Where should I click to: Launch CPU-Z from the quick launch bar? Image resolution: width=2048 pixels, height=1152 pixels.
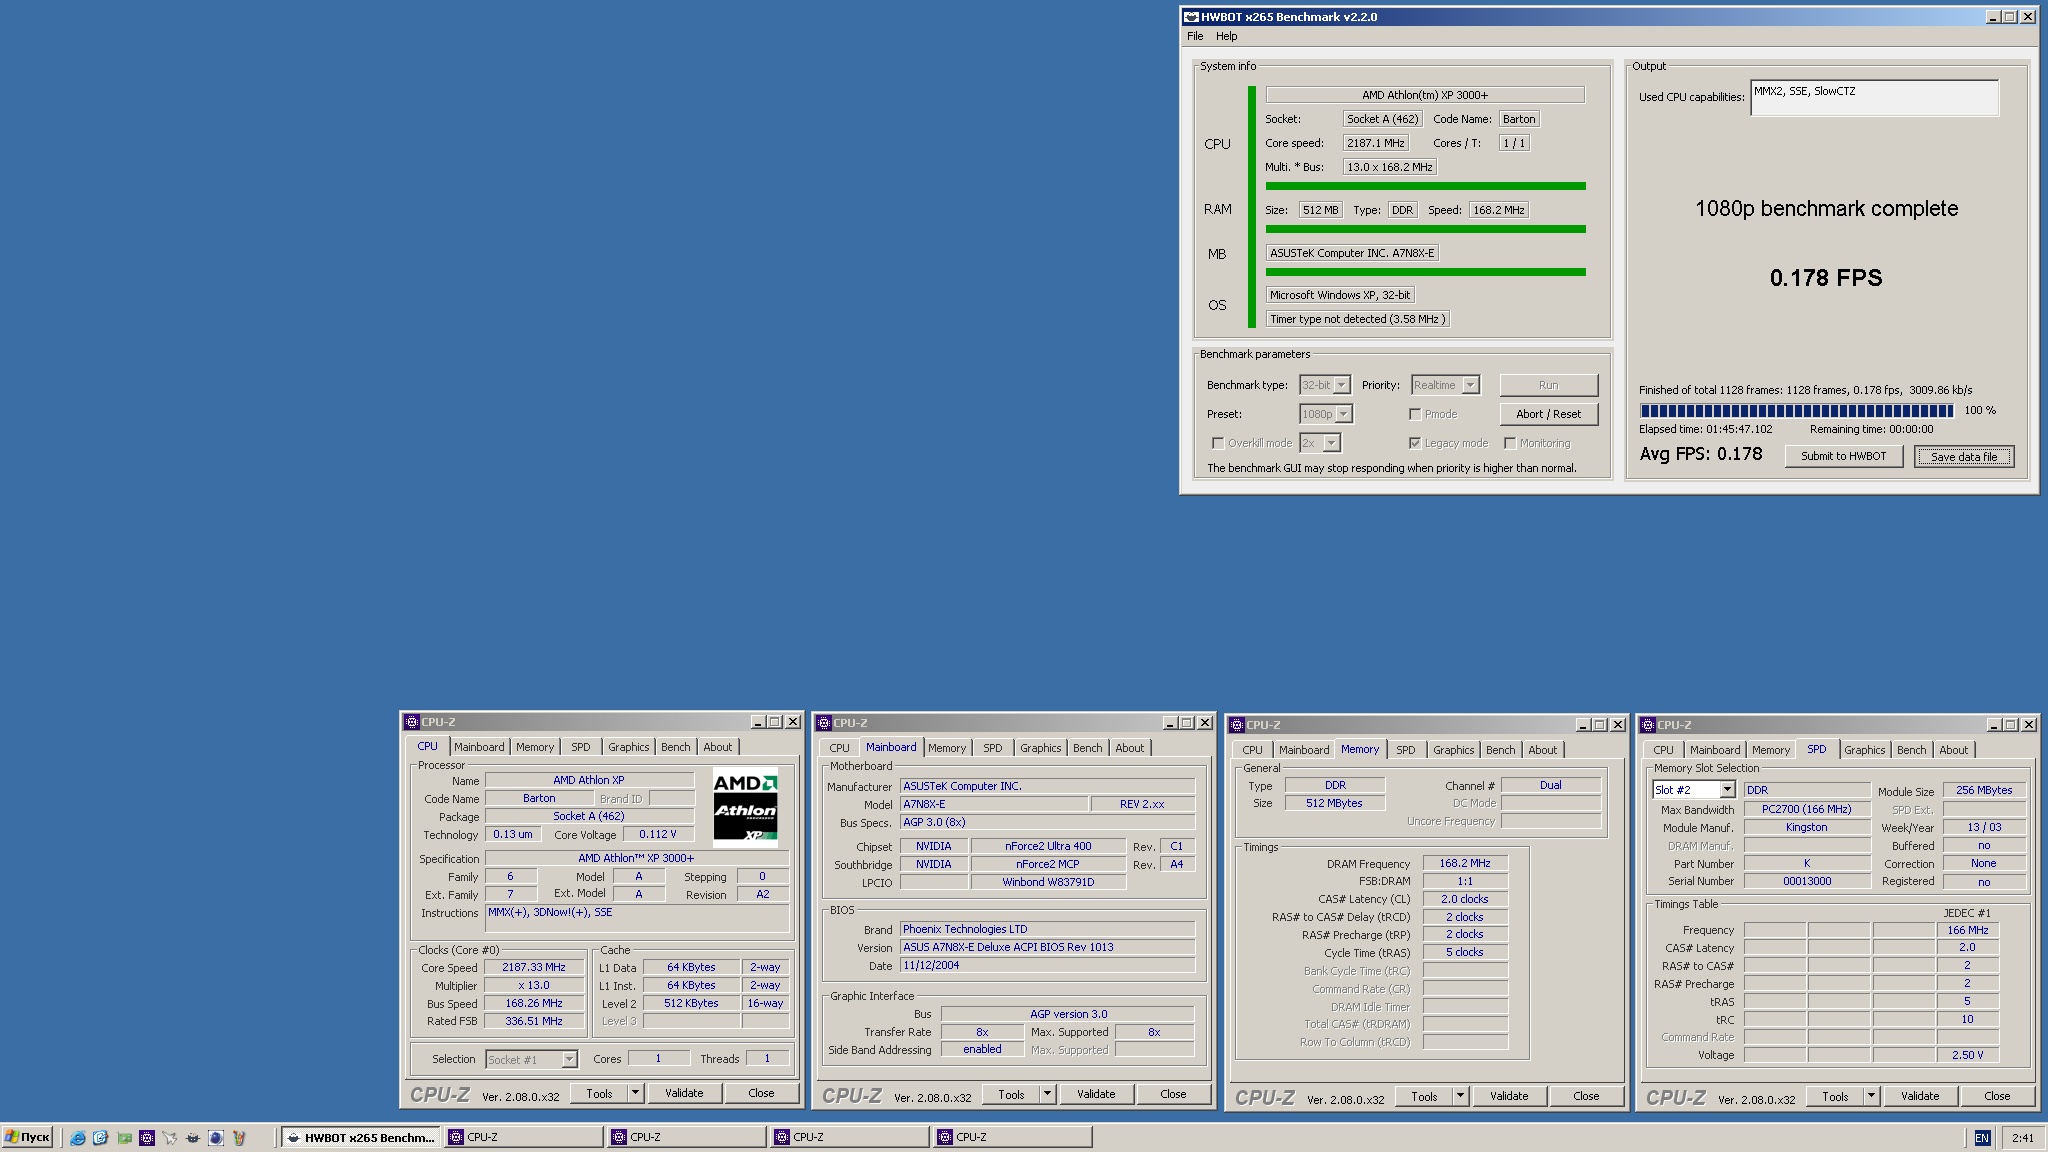(147, 1138)
